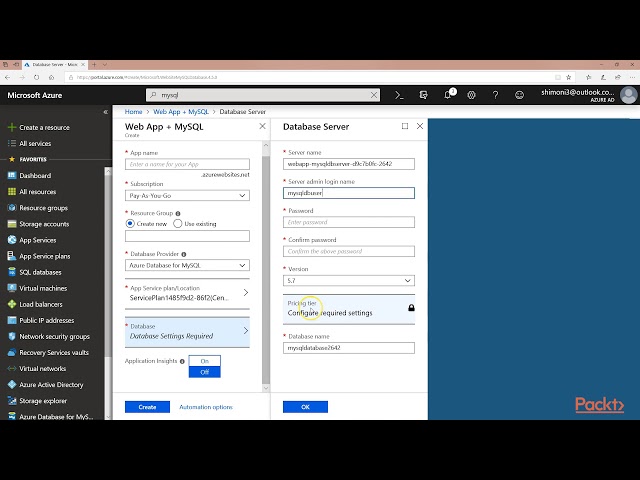Focus the resource group name field
The image size is (640, 480).
[x=187, y=236]
